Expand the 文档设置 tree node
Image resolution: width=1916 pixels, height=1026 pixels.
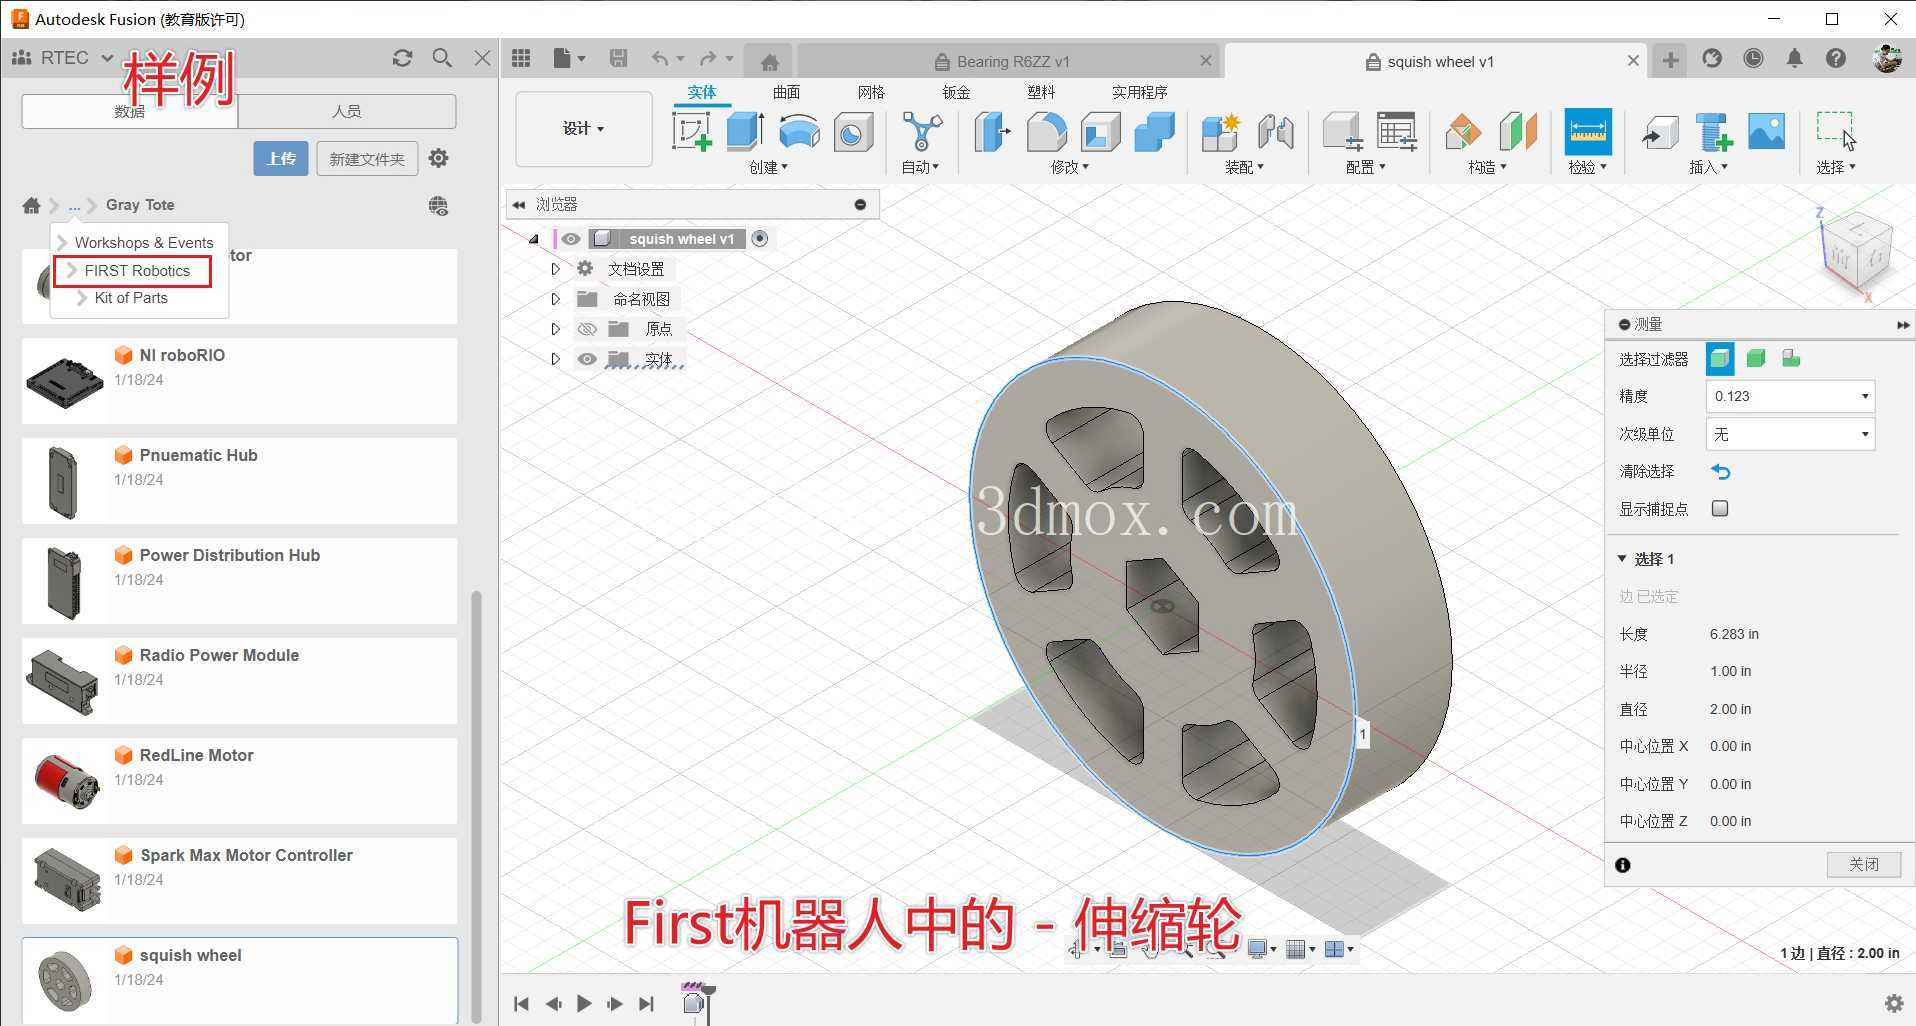coord(556,269)
